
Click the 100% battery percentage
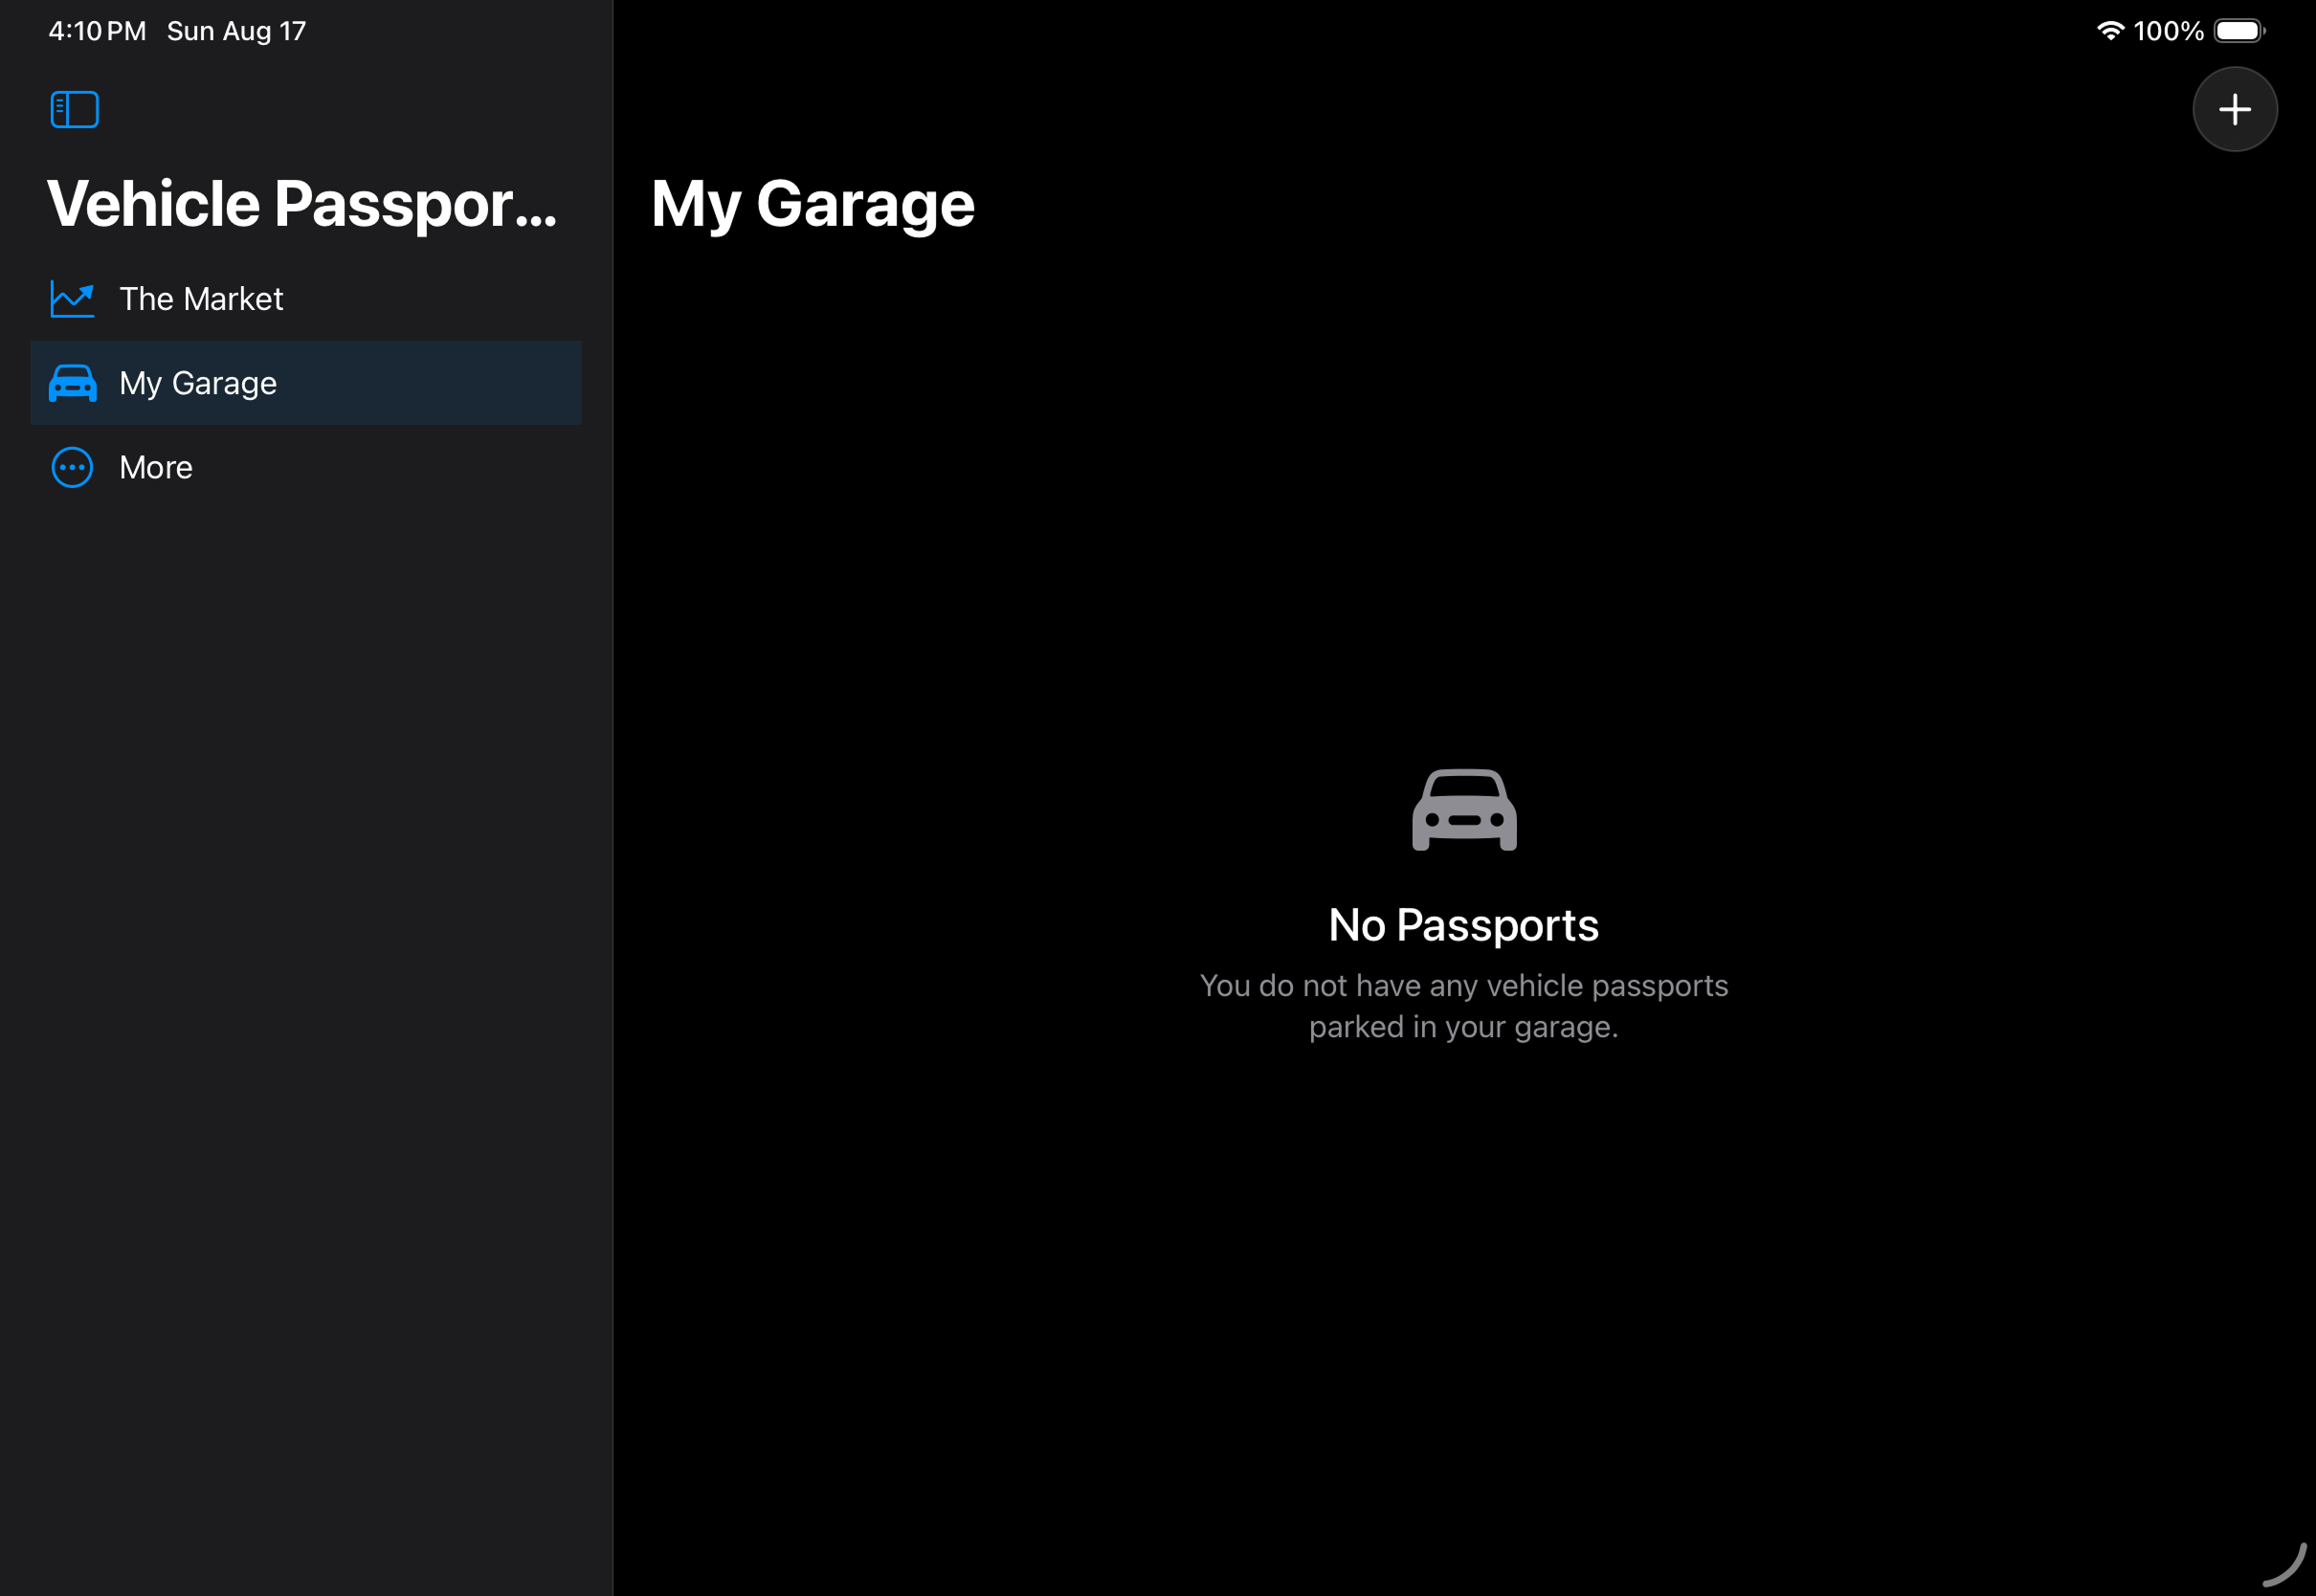[x=2168, y=31]
